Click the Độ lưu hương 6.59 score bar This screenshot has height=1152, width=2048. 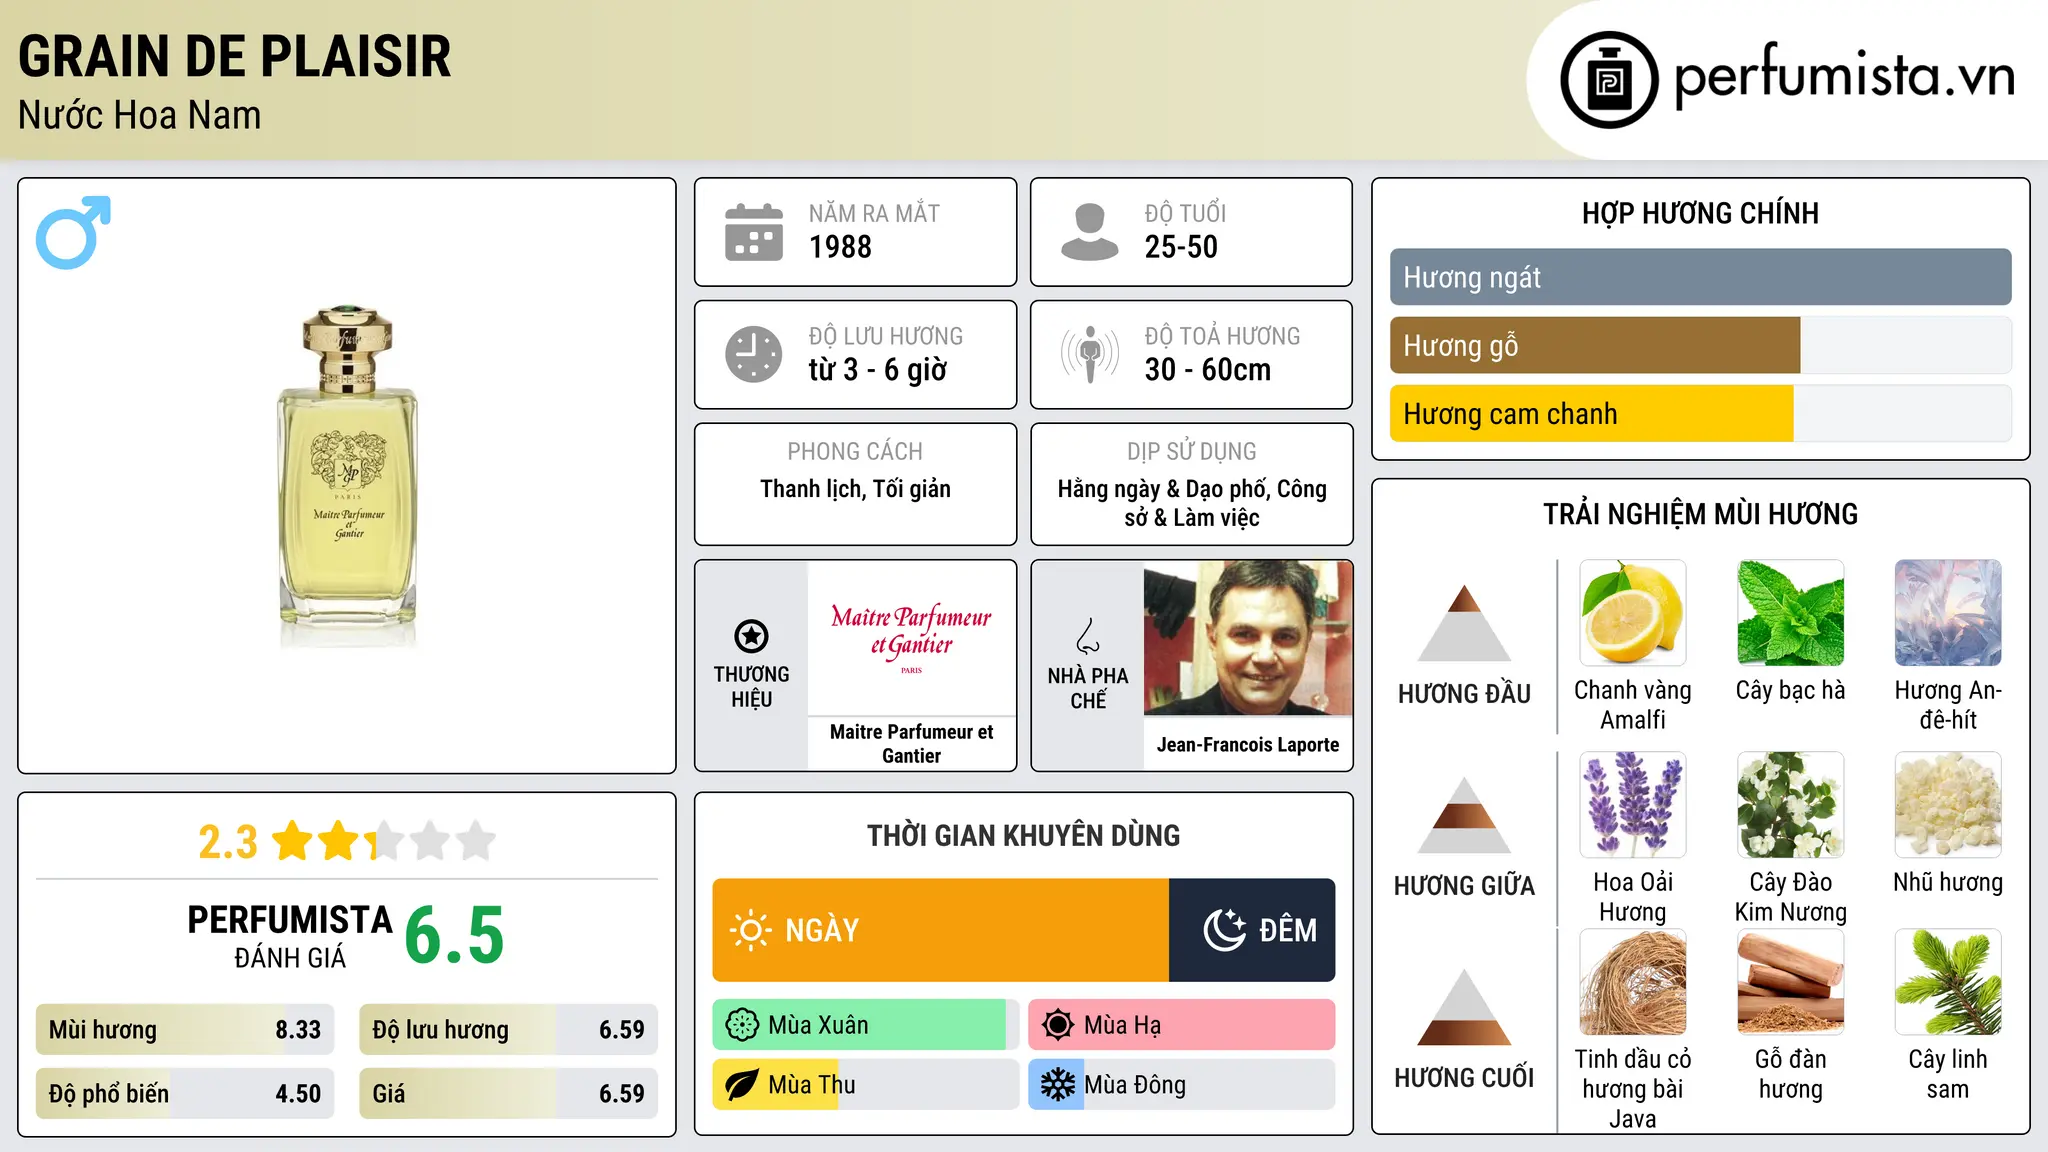[x=508, y=1029]
